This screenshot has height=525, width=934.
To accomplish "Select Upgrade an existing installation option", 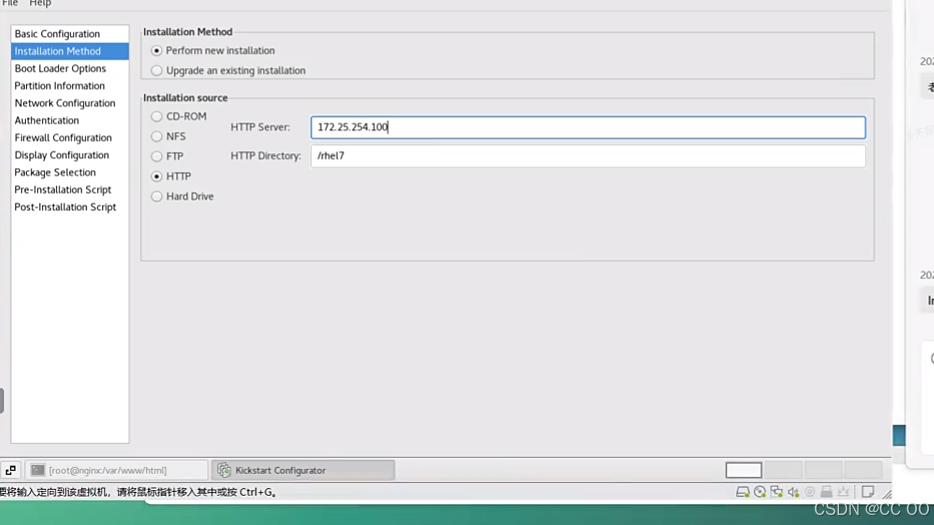I will (x=229, y=70).
